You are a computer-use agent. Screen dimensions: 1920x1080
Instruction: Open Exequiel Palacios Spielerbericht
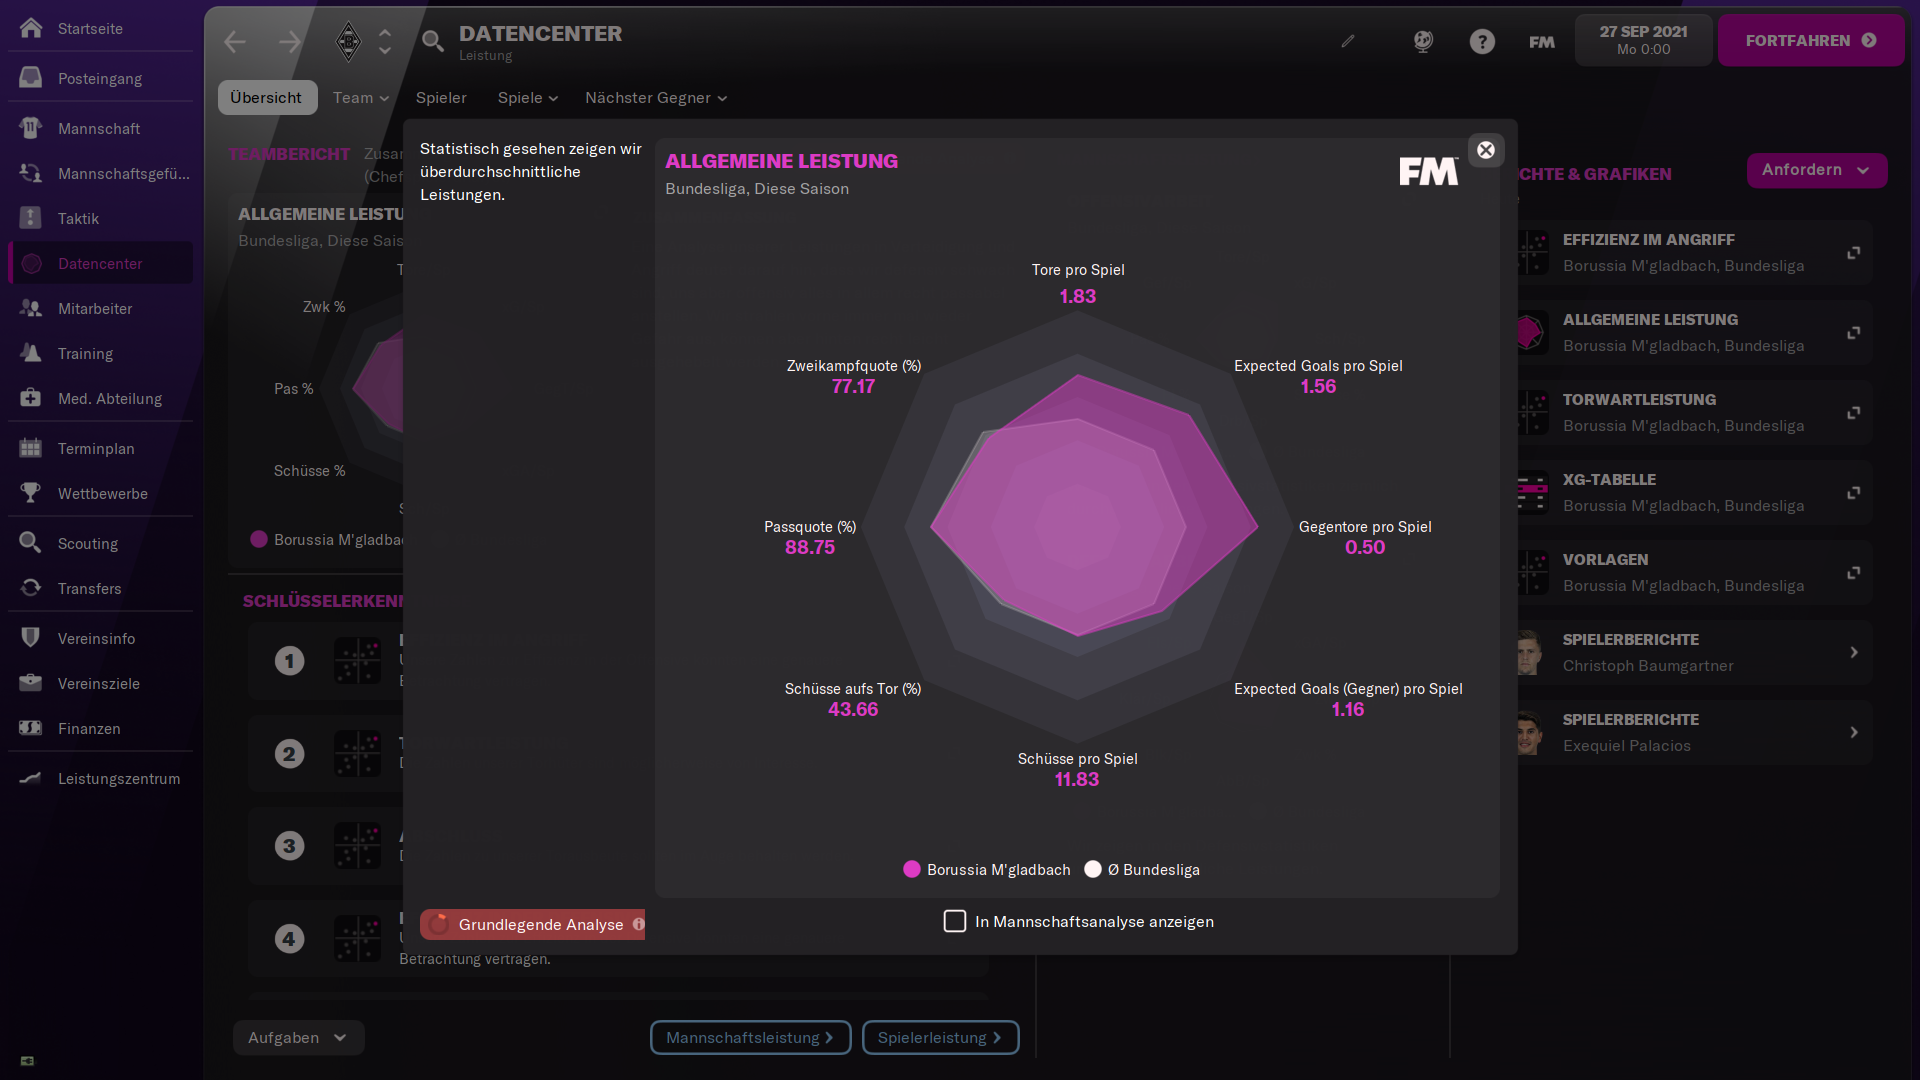point(1690,732)
